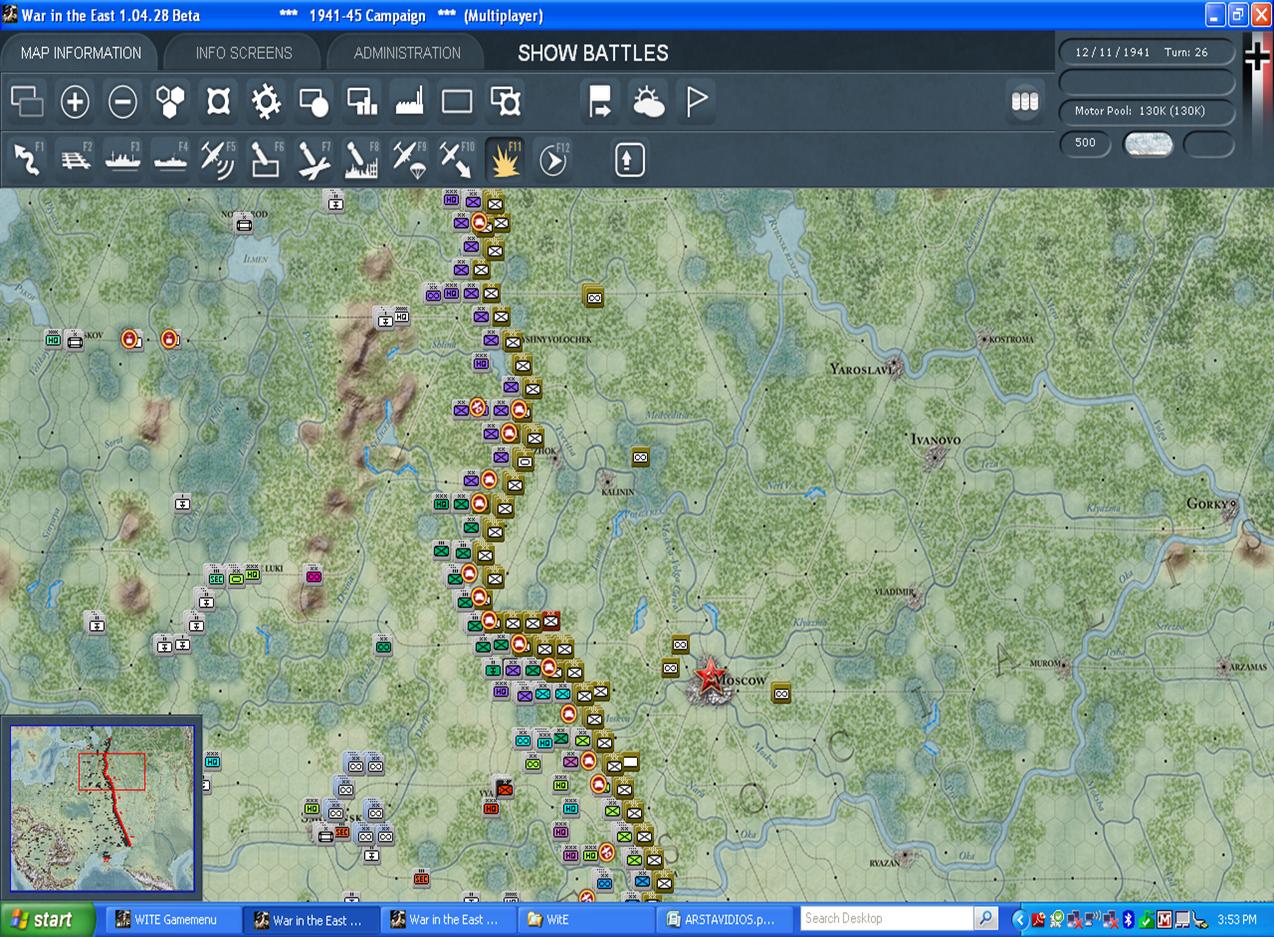Screen dimensions: 1274x937
Task: Switch to the INFO SCREENS tab
Action: pyautogui.click(x=244, y=52)
